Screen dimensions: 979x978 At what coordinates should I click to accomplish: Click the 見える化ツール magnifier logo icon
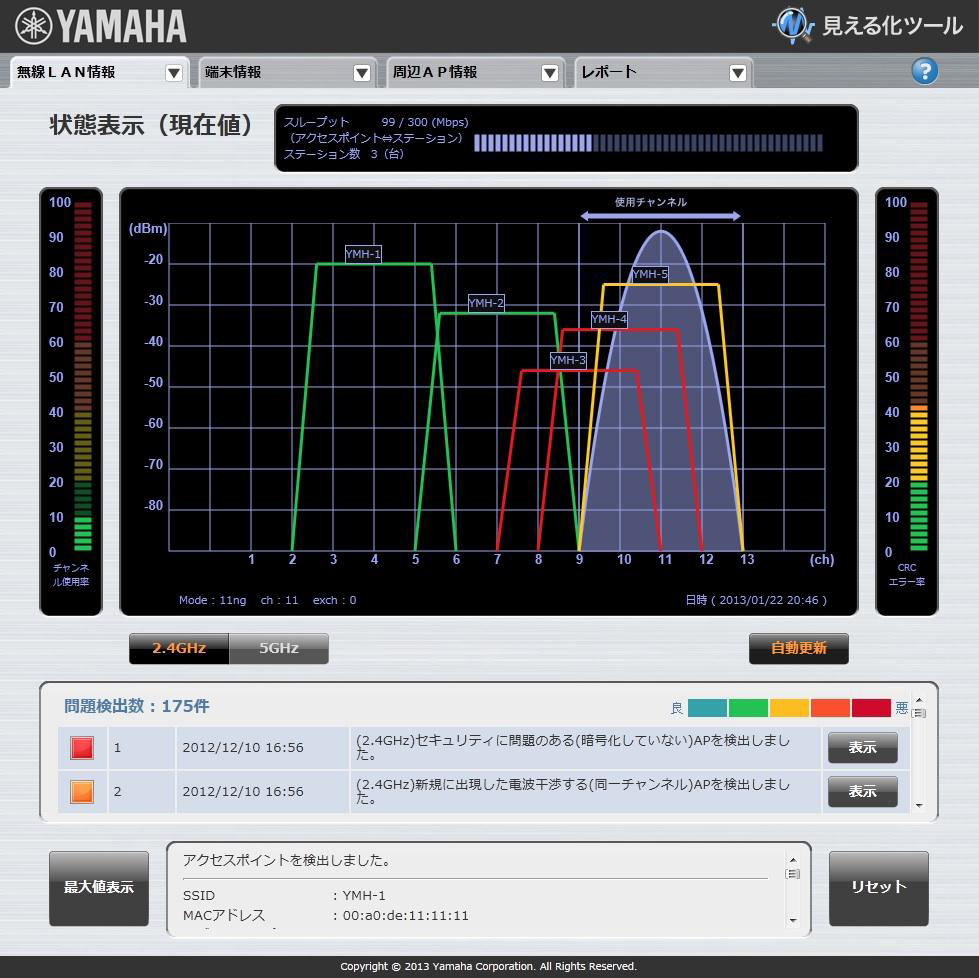tap(794, 25)
